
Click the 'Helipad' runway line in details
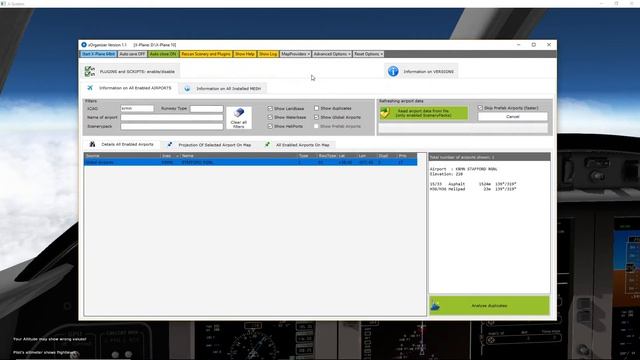473,189
